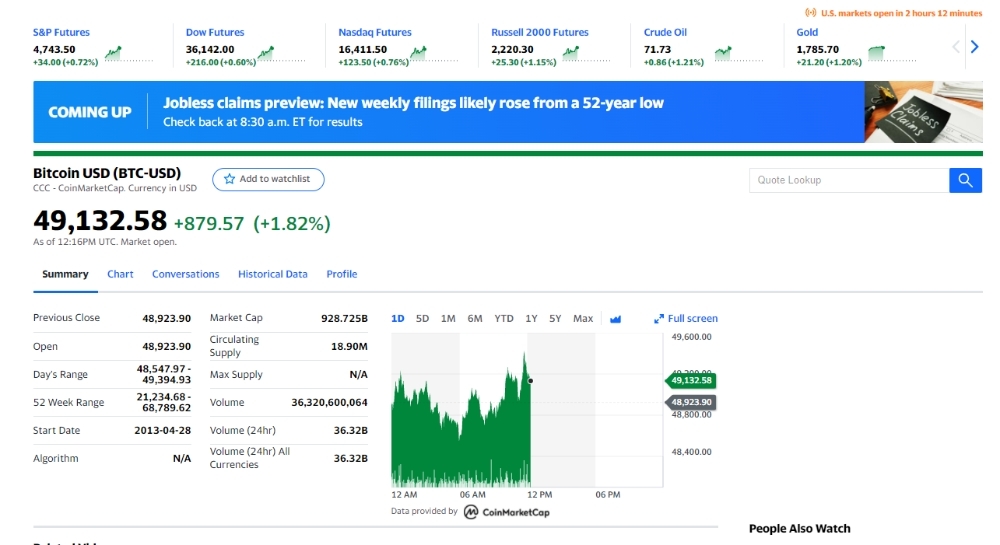Switch to the Chart tab
The height and width of the screenshot is (545, 1000).
pos(120,274)
